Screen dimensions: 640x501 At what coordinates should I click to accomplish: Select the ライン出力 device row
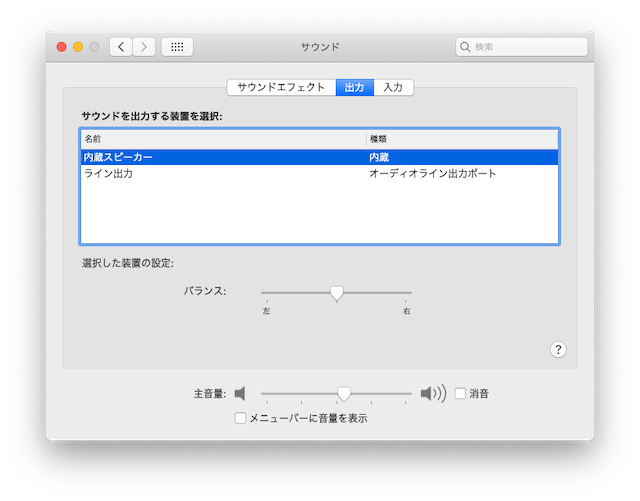pos(320,174)
